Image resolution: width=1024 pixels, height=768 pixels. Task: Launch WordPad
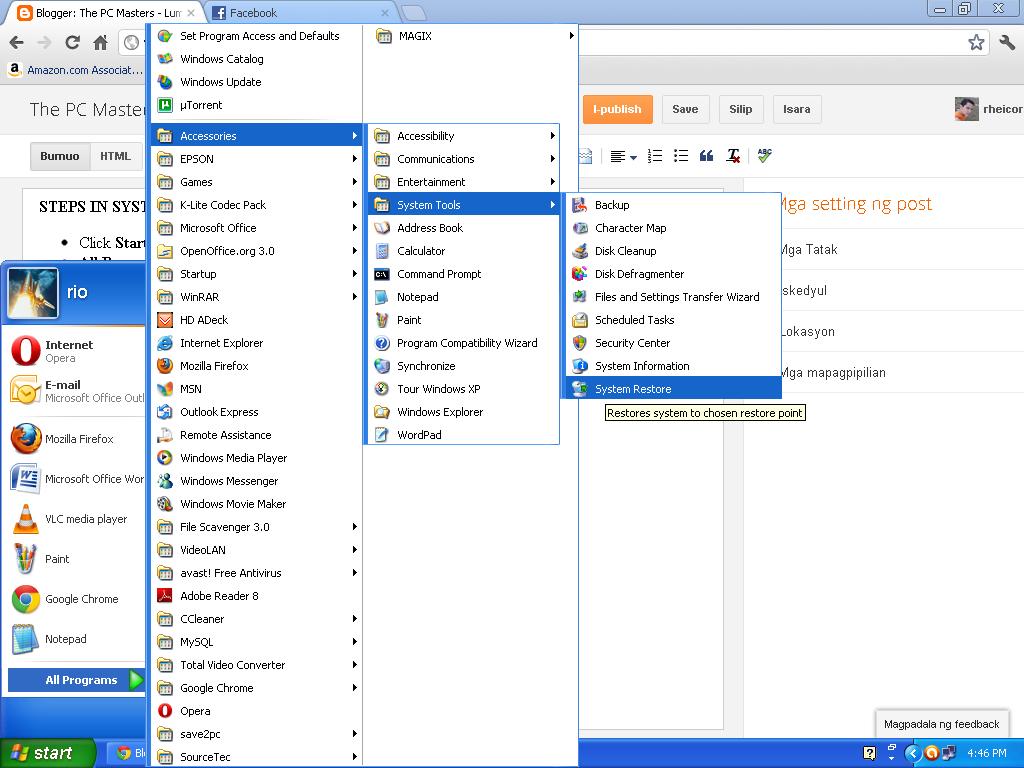click(x=463, y=434)
